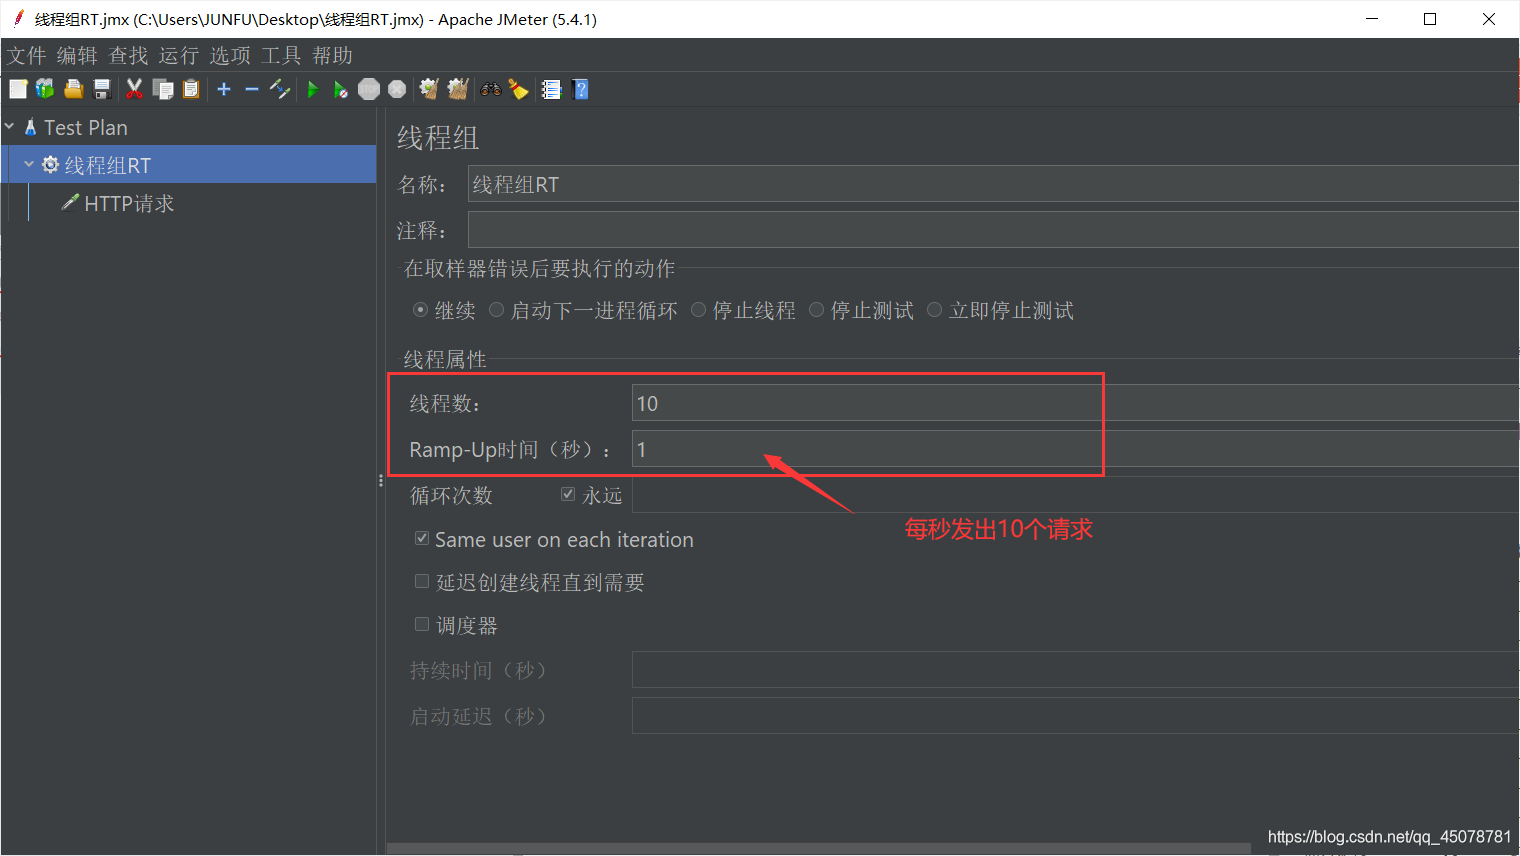Start the test with green play icon
The image size is (1520, 856).
click(x=313, y=89)
